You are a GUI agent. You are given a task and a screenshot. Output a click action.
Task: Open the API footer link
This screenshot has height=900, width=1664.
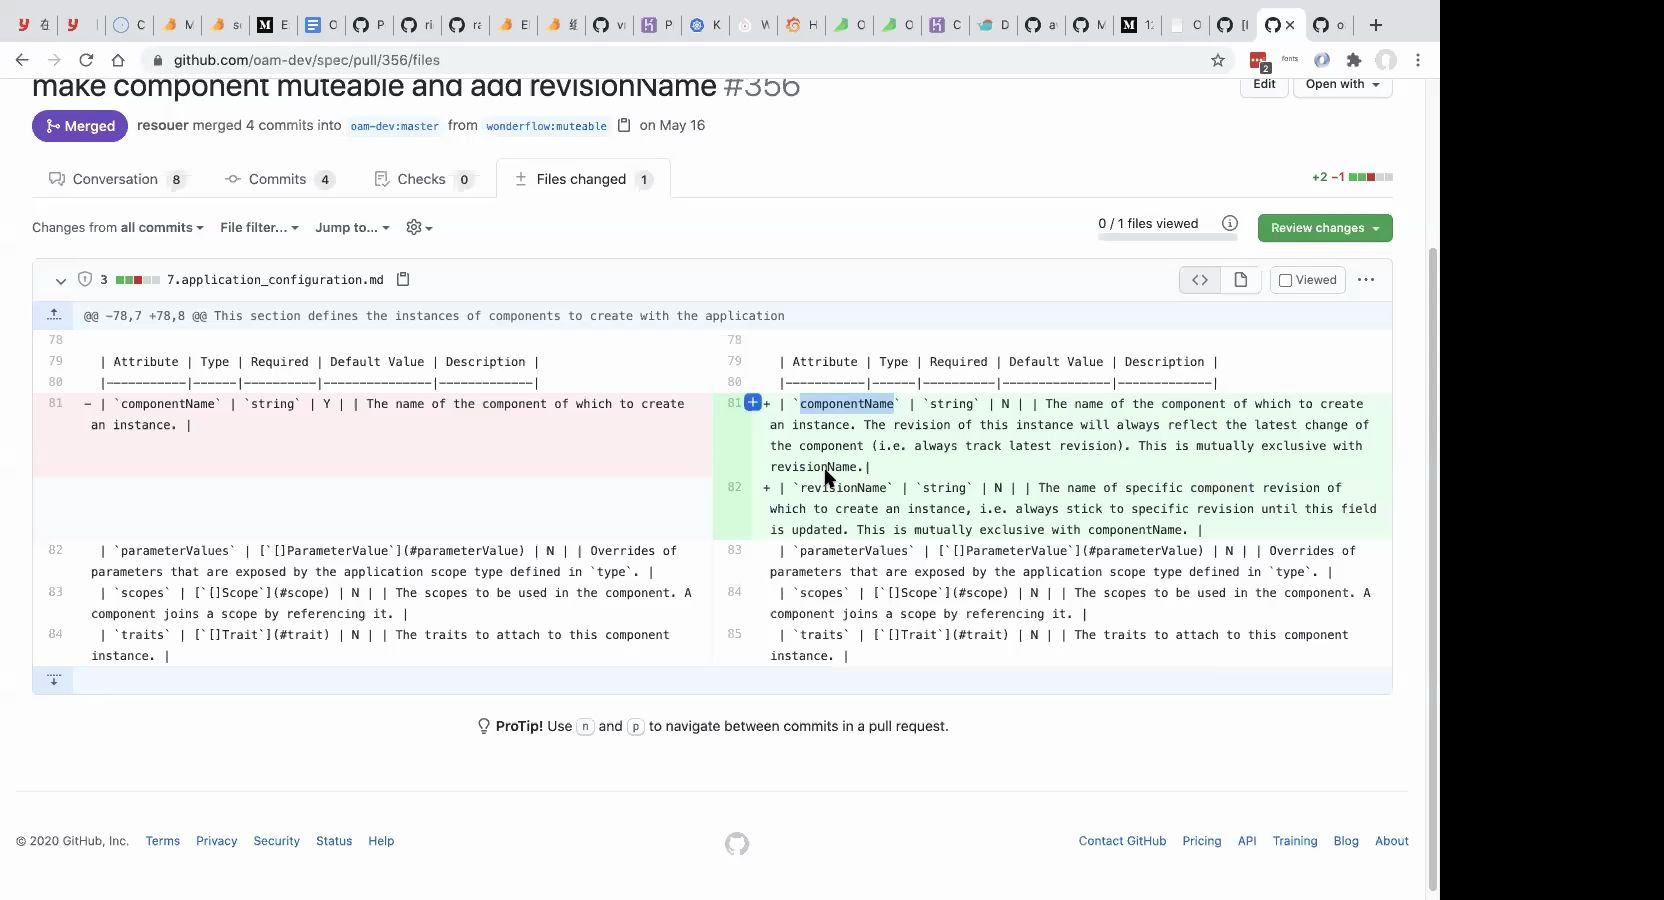1247,841
